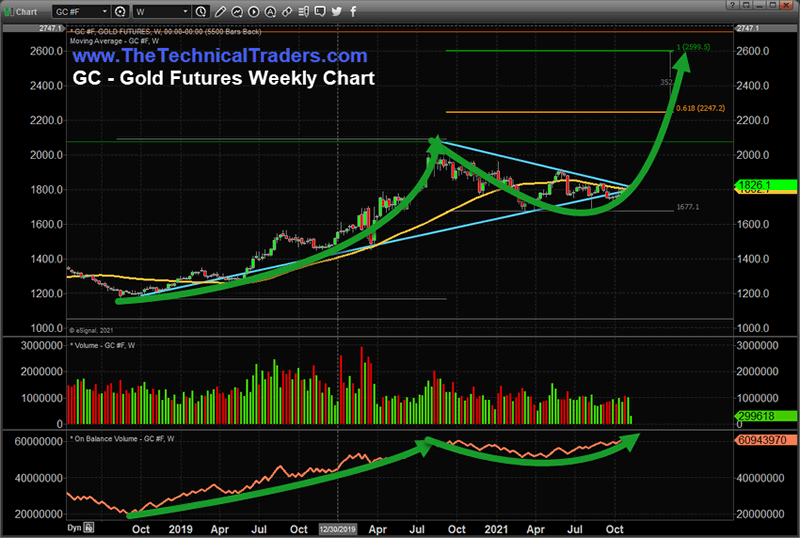This screenshot has width=800, height=538.
Task: Share chart via Facebook icon
Action: (353, 11)
